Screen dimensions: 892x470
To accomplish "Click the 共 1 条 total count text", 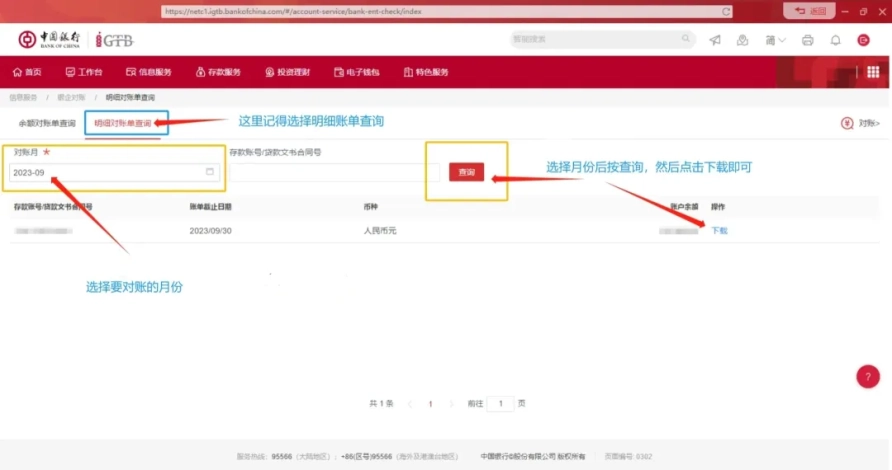I will coord(381,403).
